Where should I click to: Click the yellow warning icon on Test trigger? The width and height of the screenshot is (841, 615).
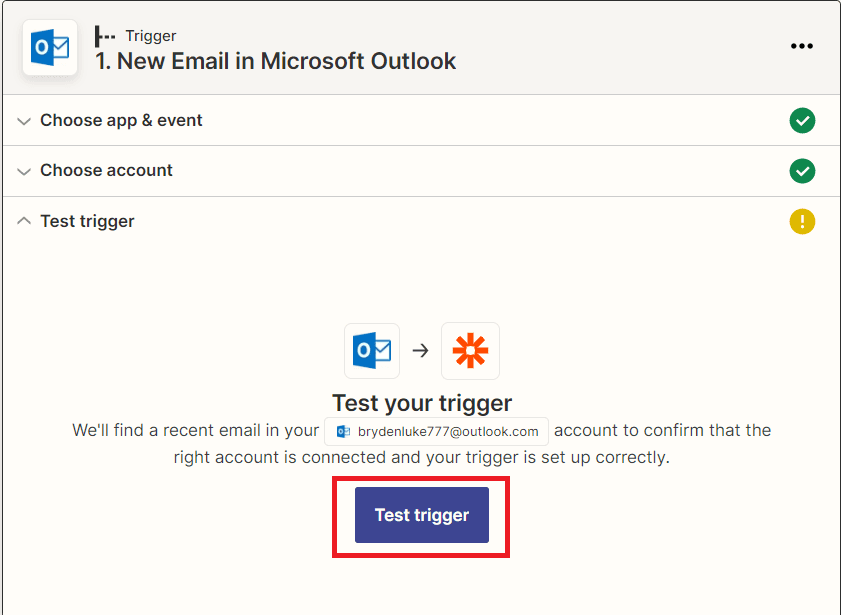coord(802,222)
